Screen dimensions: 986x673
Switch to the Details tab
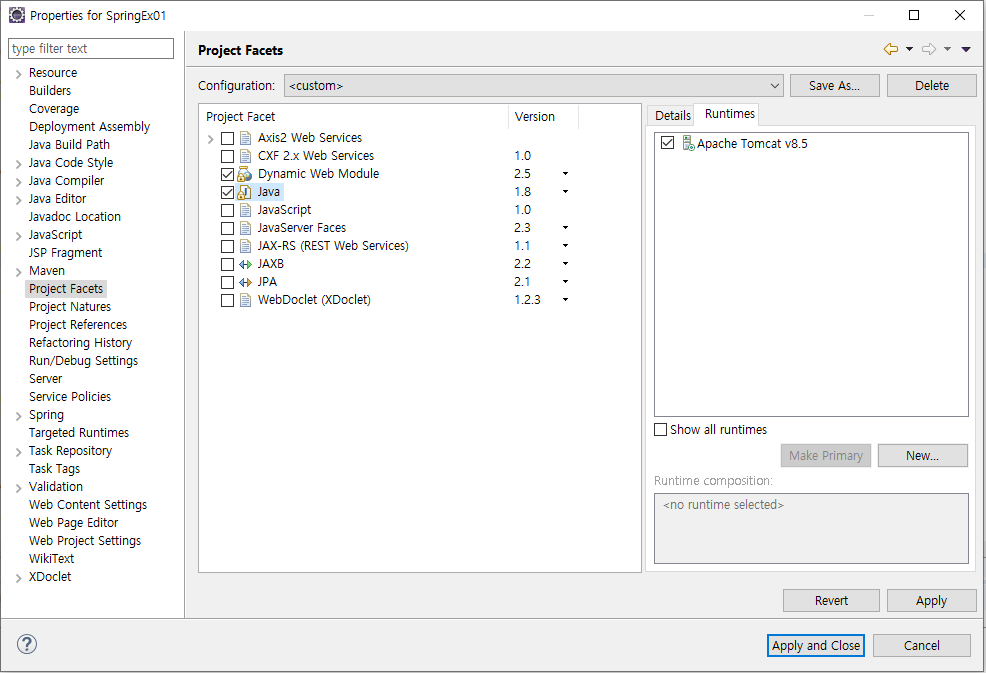click(672, 116)
